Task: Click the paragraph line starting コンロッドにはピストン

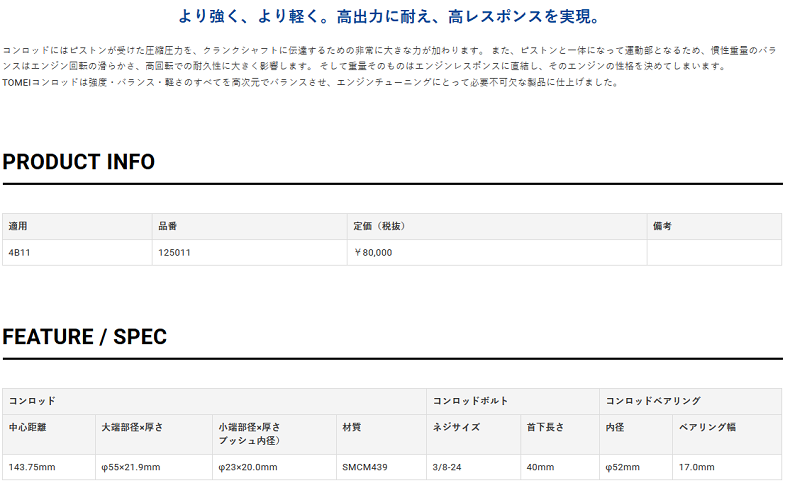Action: 389,51
